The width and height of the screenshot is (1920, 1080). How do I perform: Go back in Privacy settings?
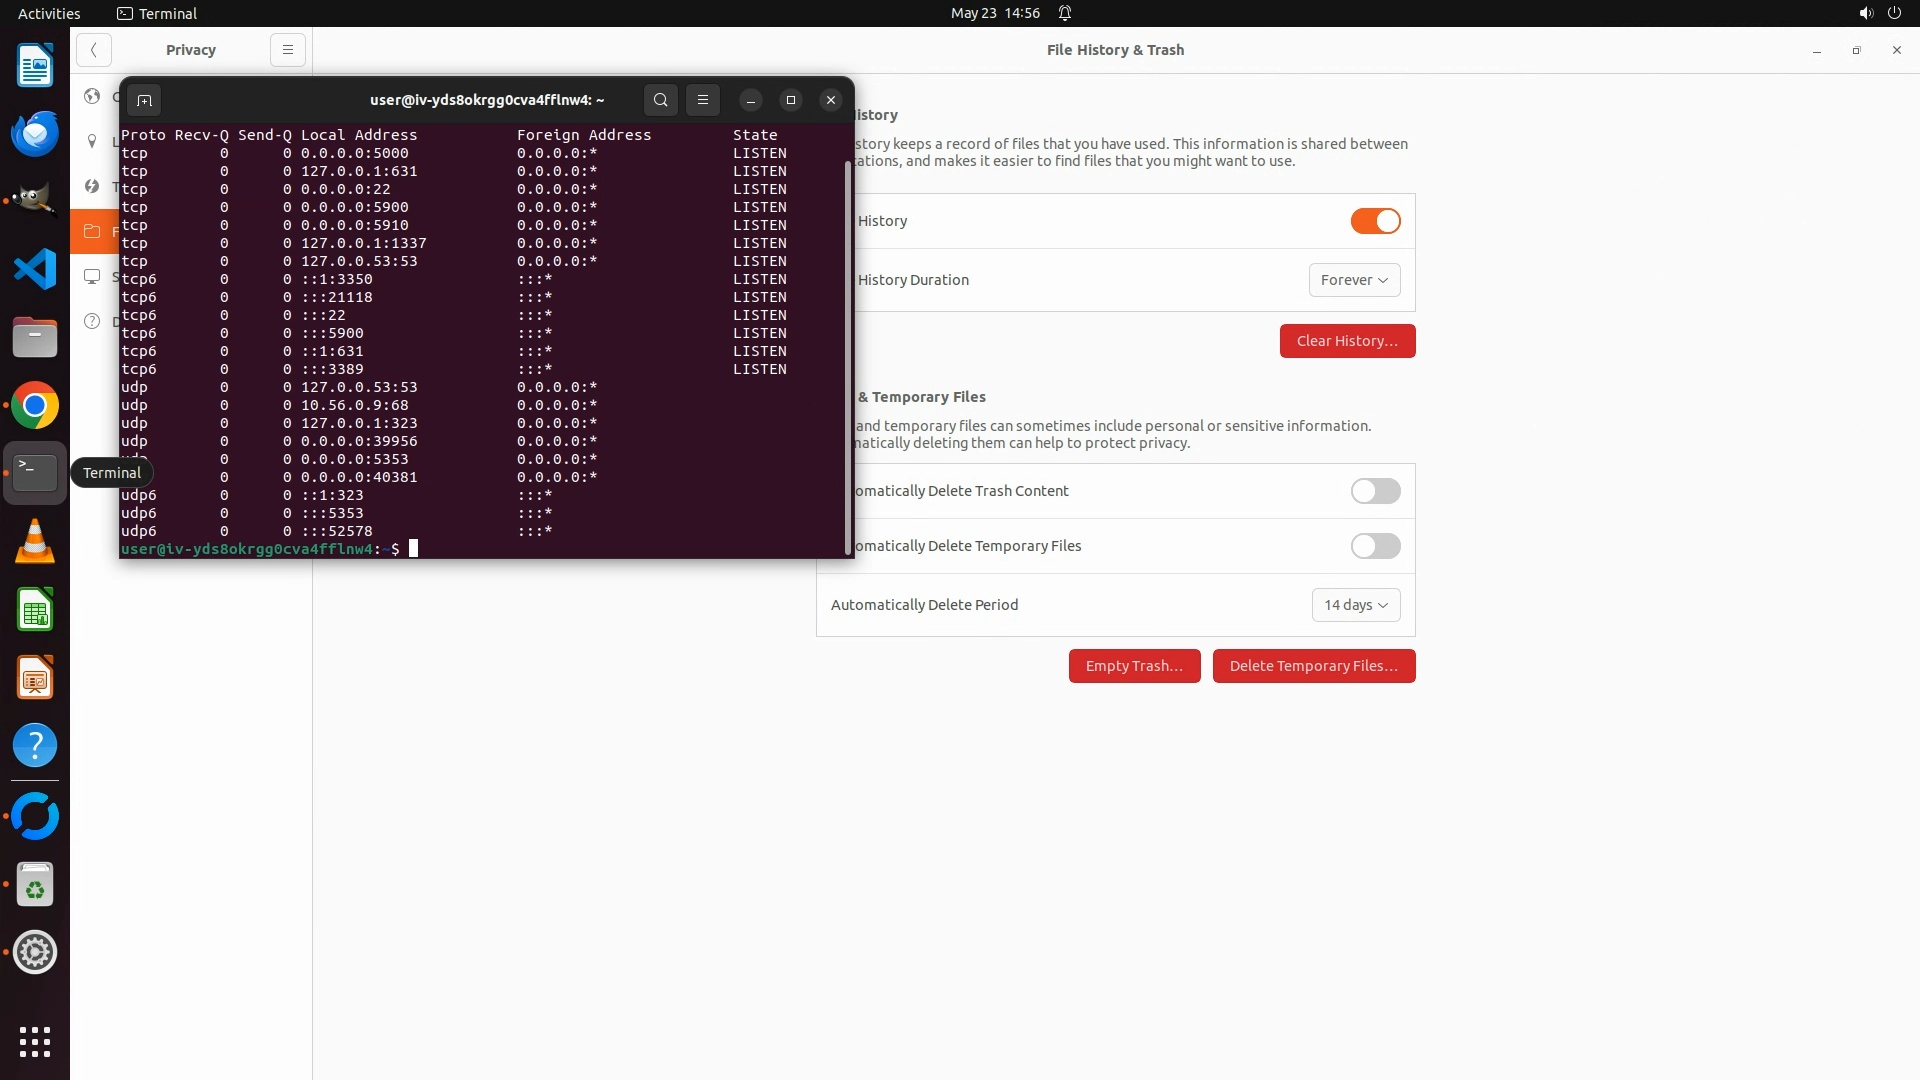coord(94,50)
